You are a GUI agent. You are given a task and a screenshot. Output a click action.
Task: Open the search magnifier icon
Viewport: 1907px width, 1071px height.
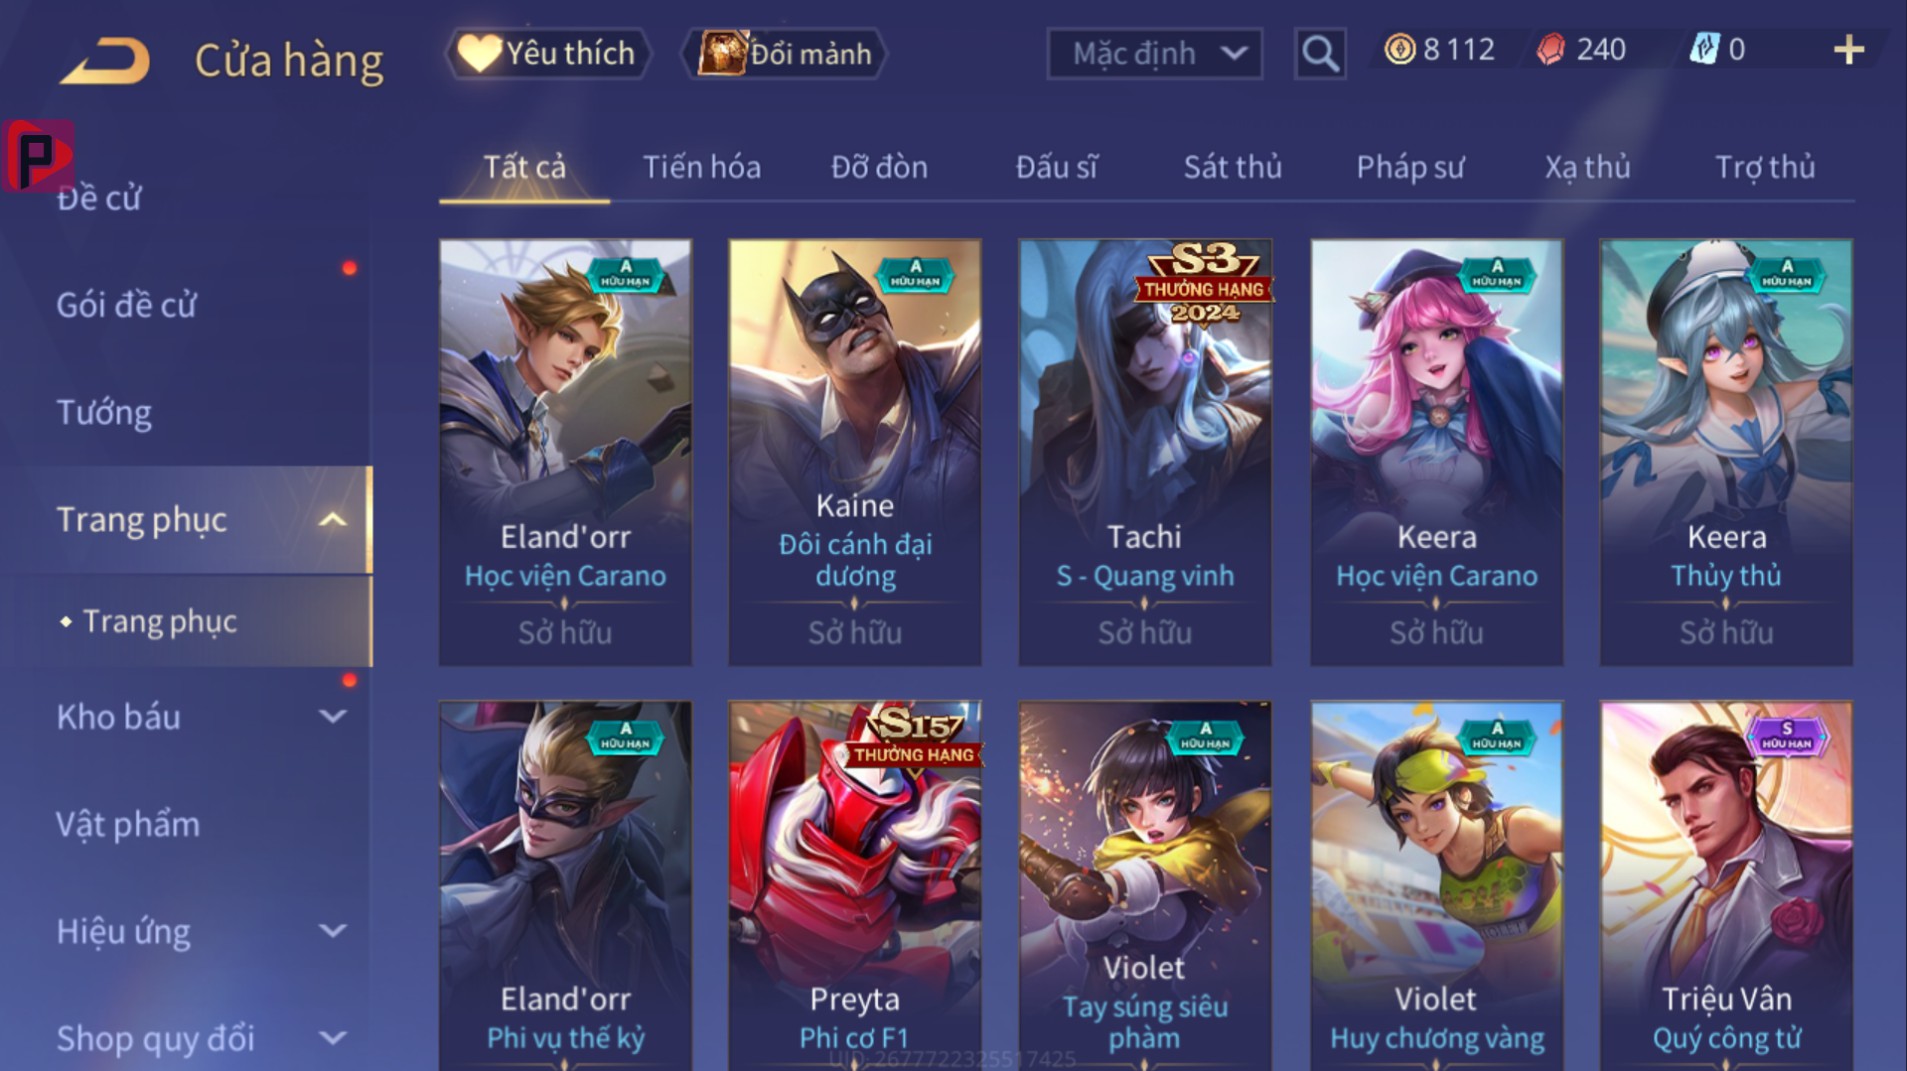tap(1319, 53)
